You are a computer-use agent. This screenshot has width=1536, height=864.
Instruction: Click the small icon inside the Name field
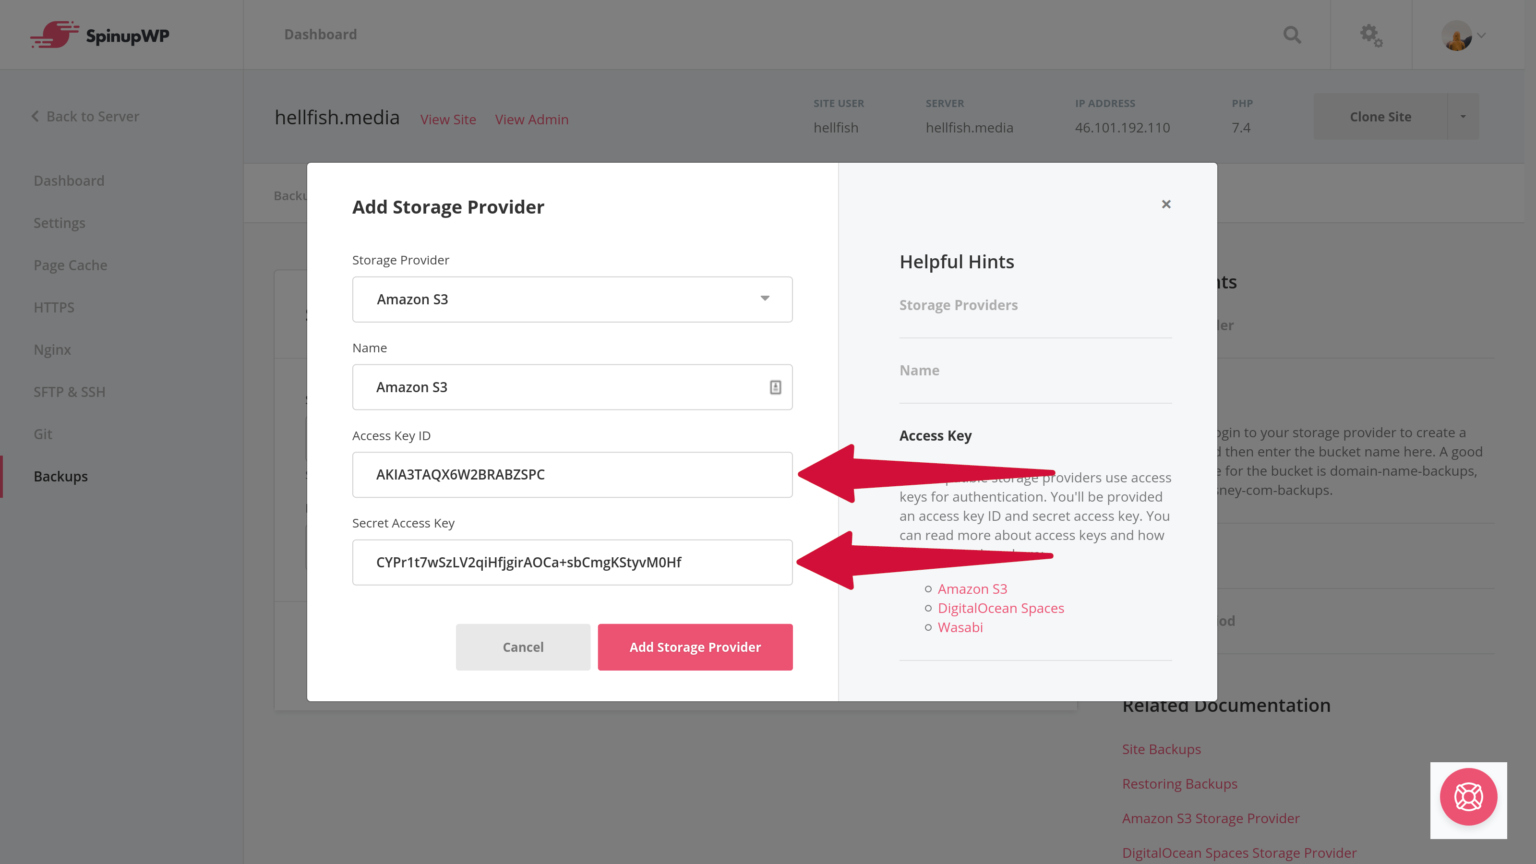tap(775, 386)
